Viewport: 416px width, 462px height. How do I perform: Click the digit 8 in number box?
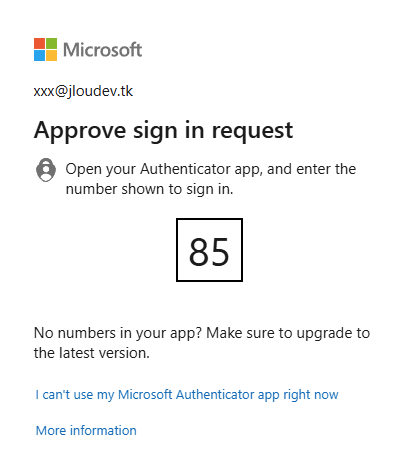click(x=199, y=252)
